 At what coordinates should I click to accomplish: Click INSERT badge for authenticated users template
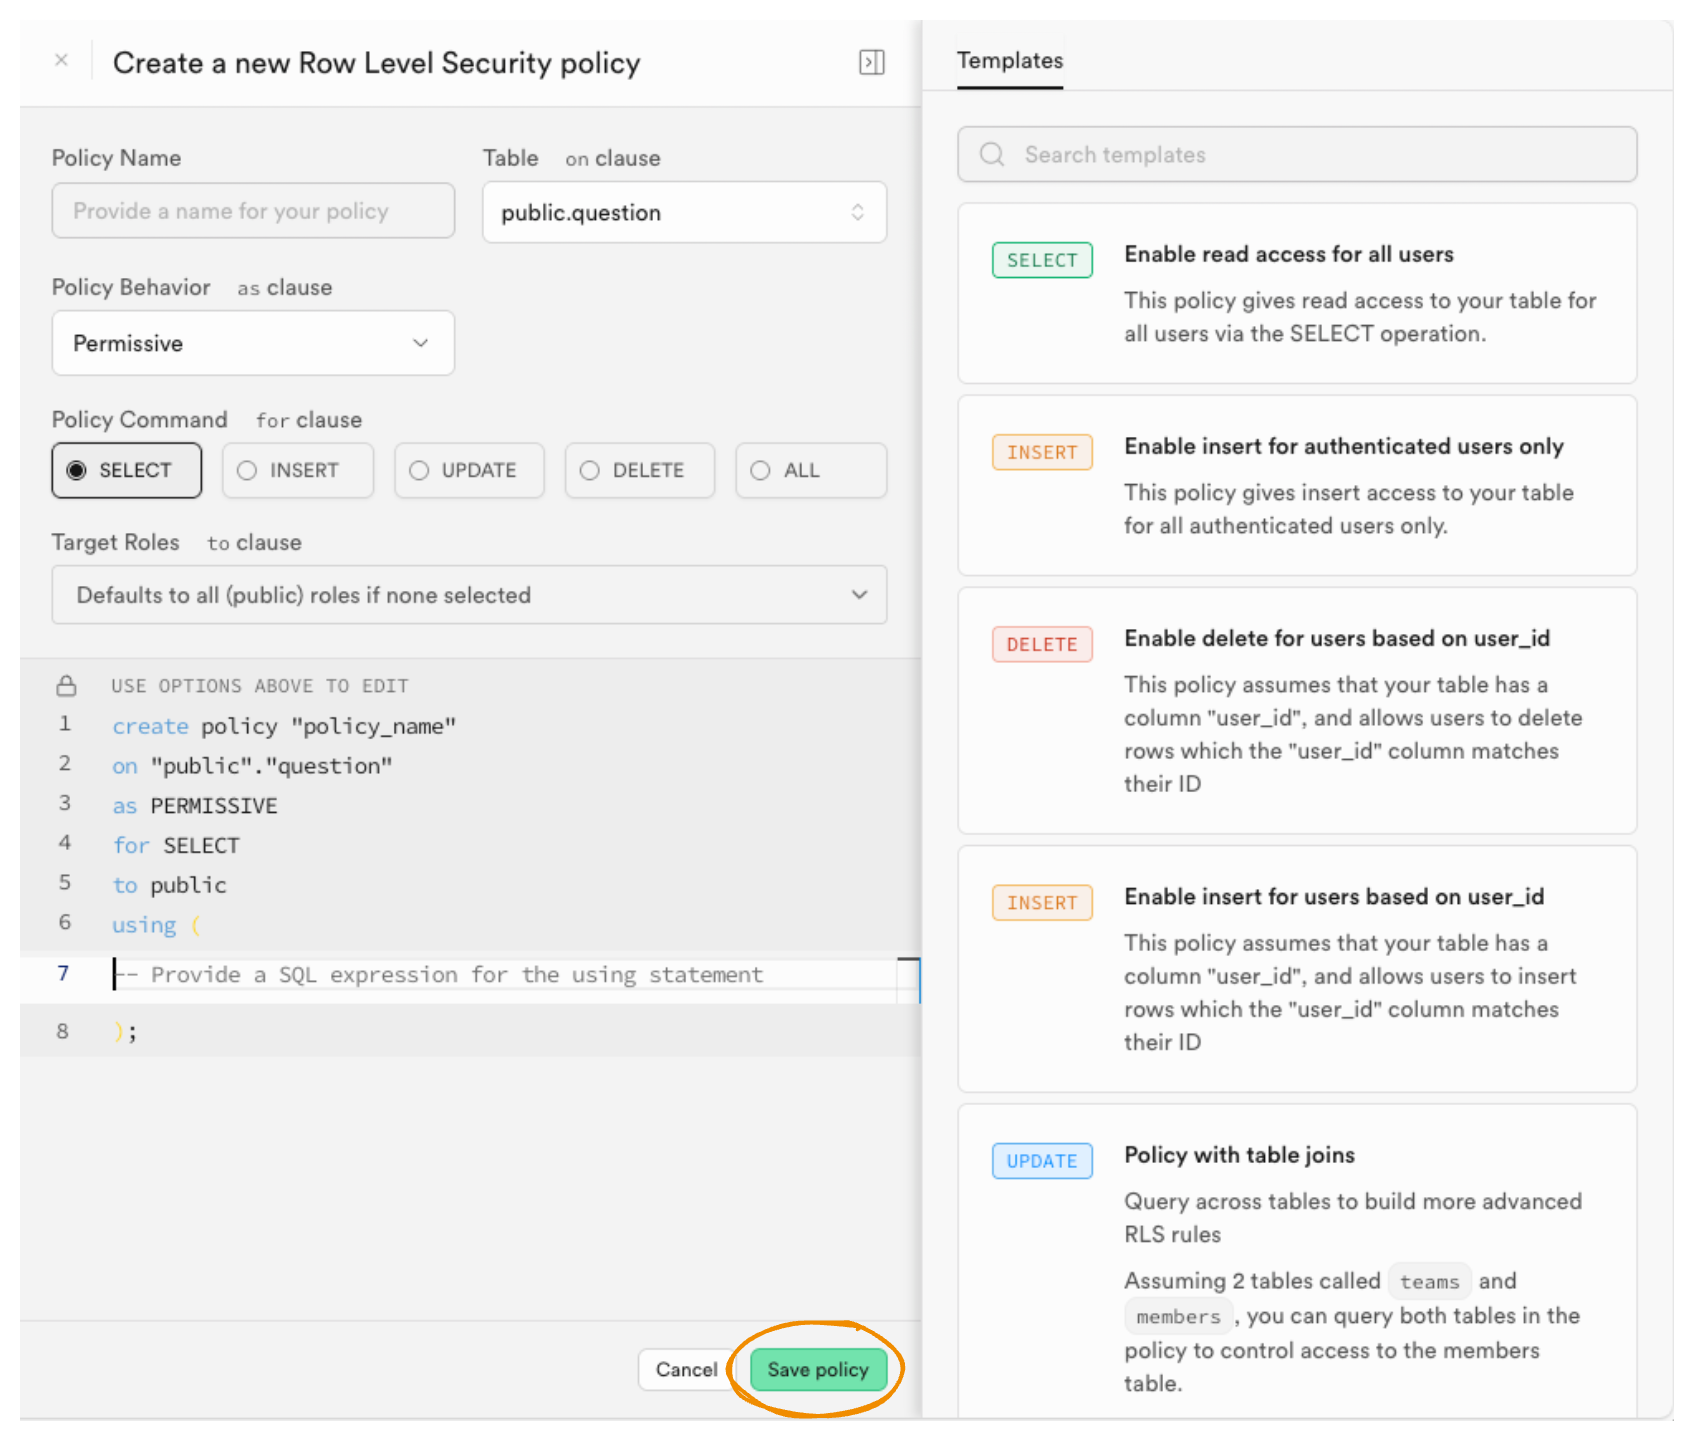coord(1041,453)
